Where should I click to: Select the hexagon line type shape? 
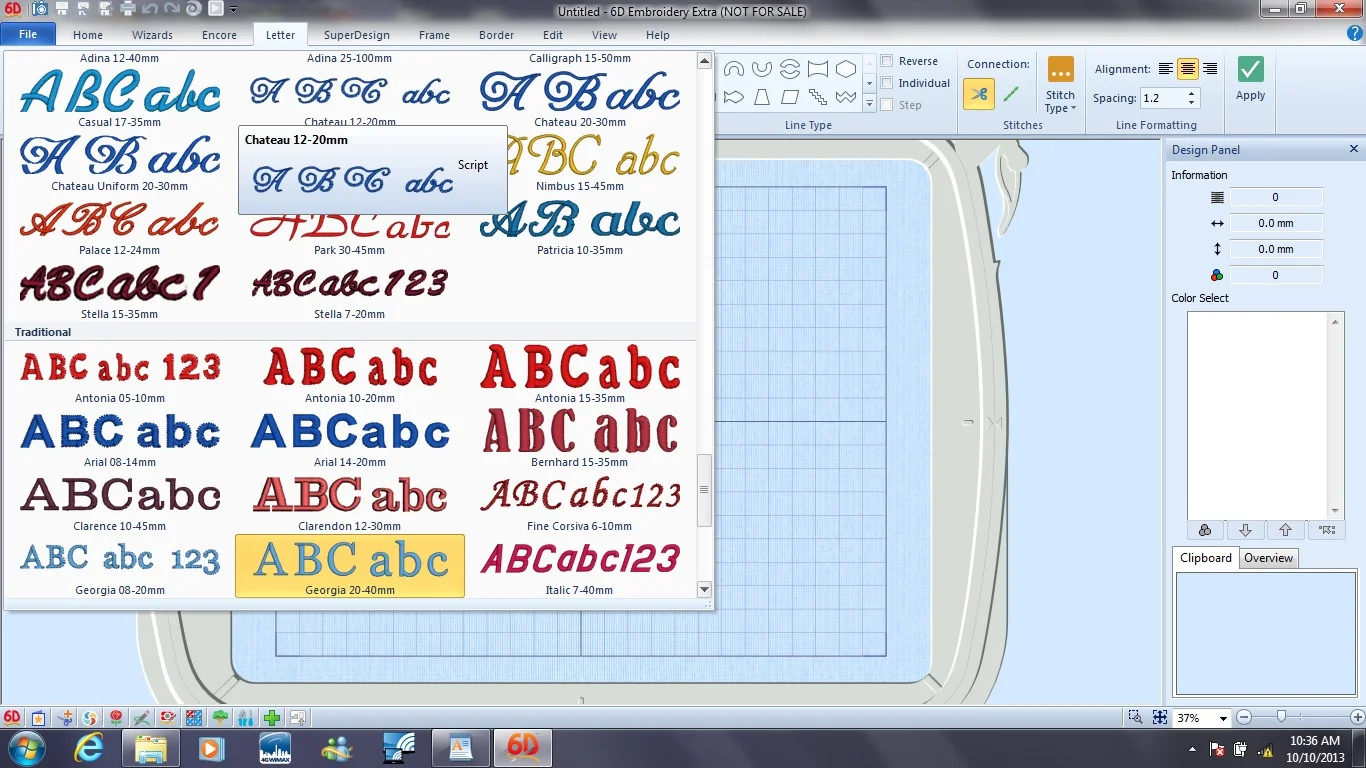(846, 69)
